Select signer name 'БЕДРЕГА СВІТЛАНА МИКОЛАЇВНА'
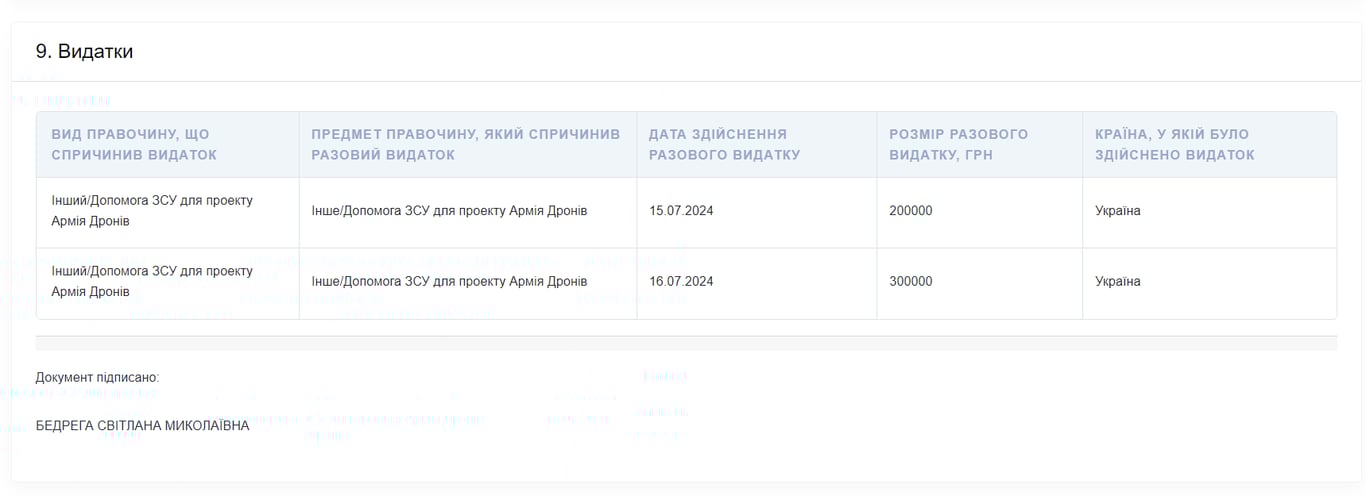 [x=142, y=426]
